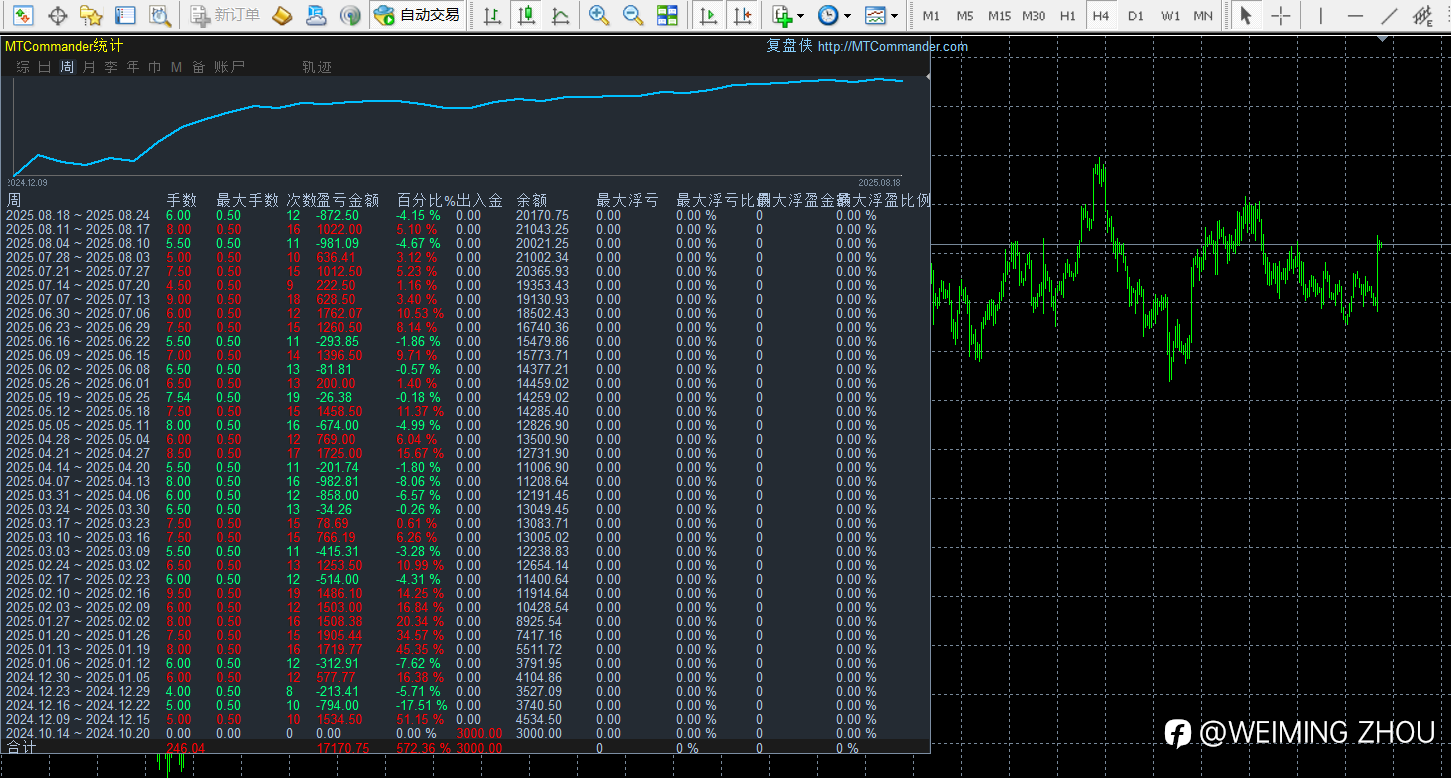Switch to the M tab
Viewport: 1451px width, 778px height.
(x=176, y=67)
